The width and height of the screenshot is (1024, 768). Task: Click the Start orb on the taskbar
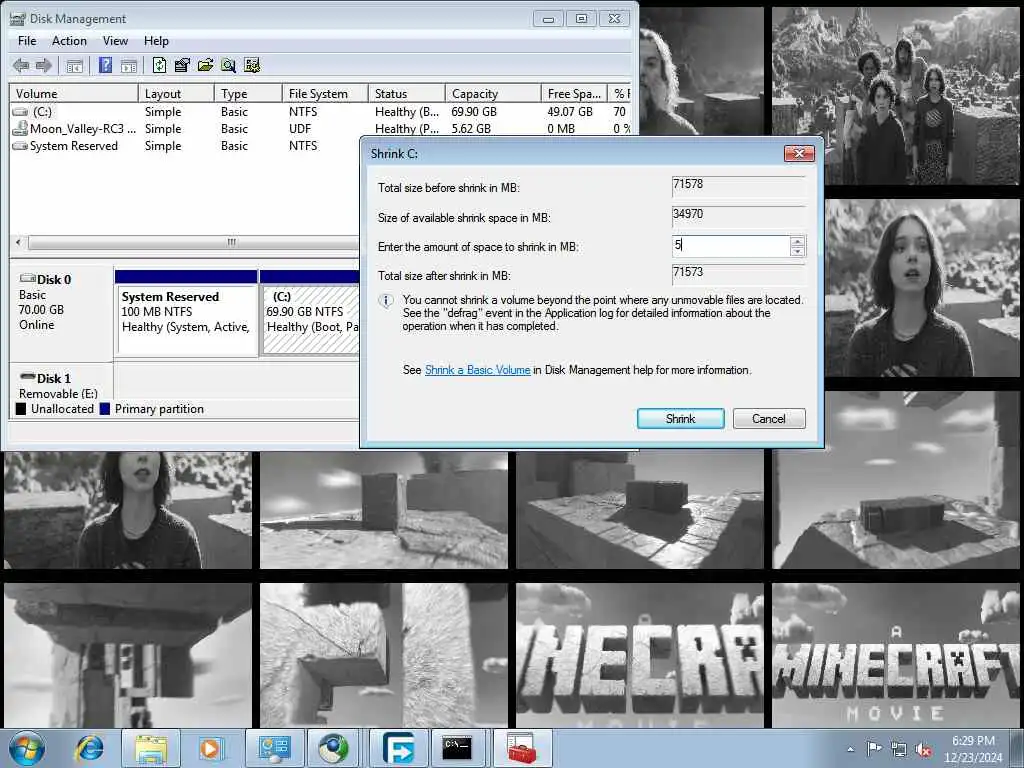tap(27, 748)
